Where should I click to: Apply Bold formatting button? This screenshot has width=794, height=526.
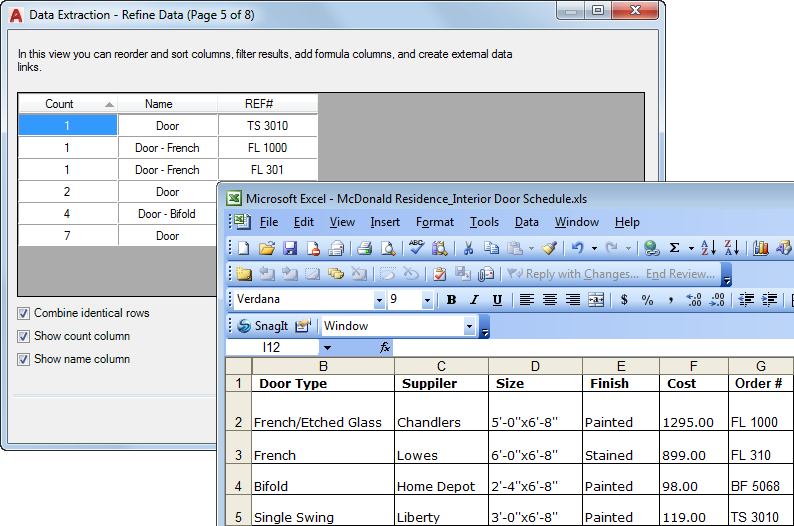(451, 300)
